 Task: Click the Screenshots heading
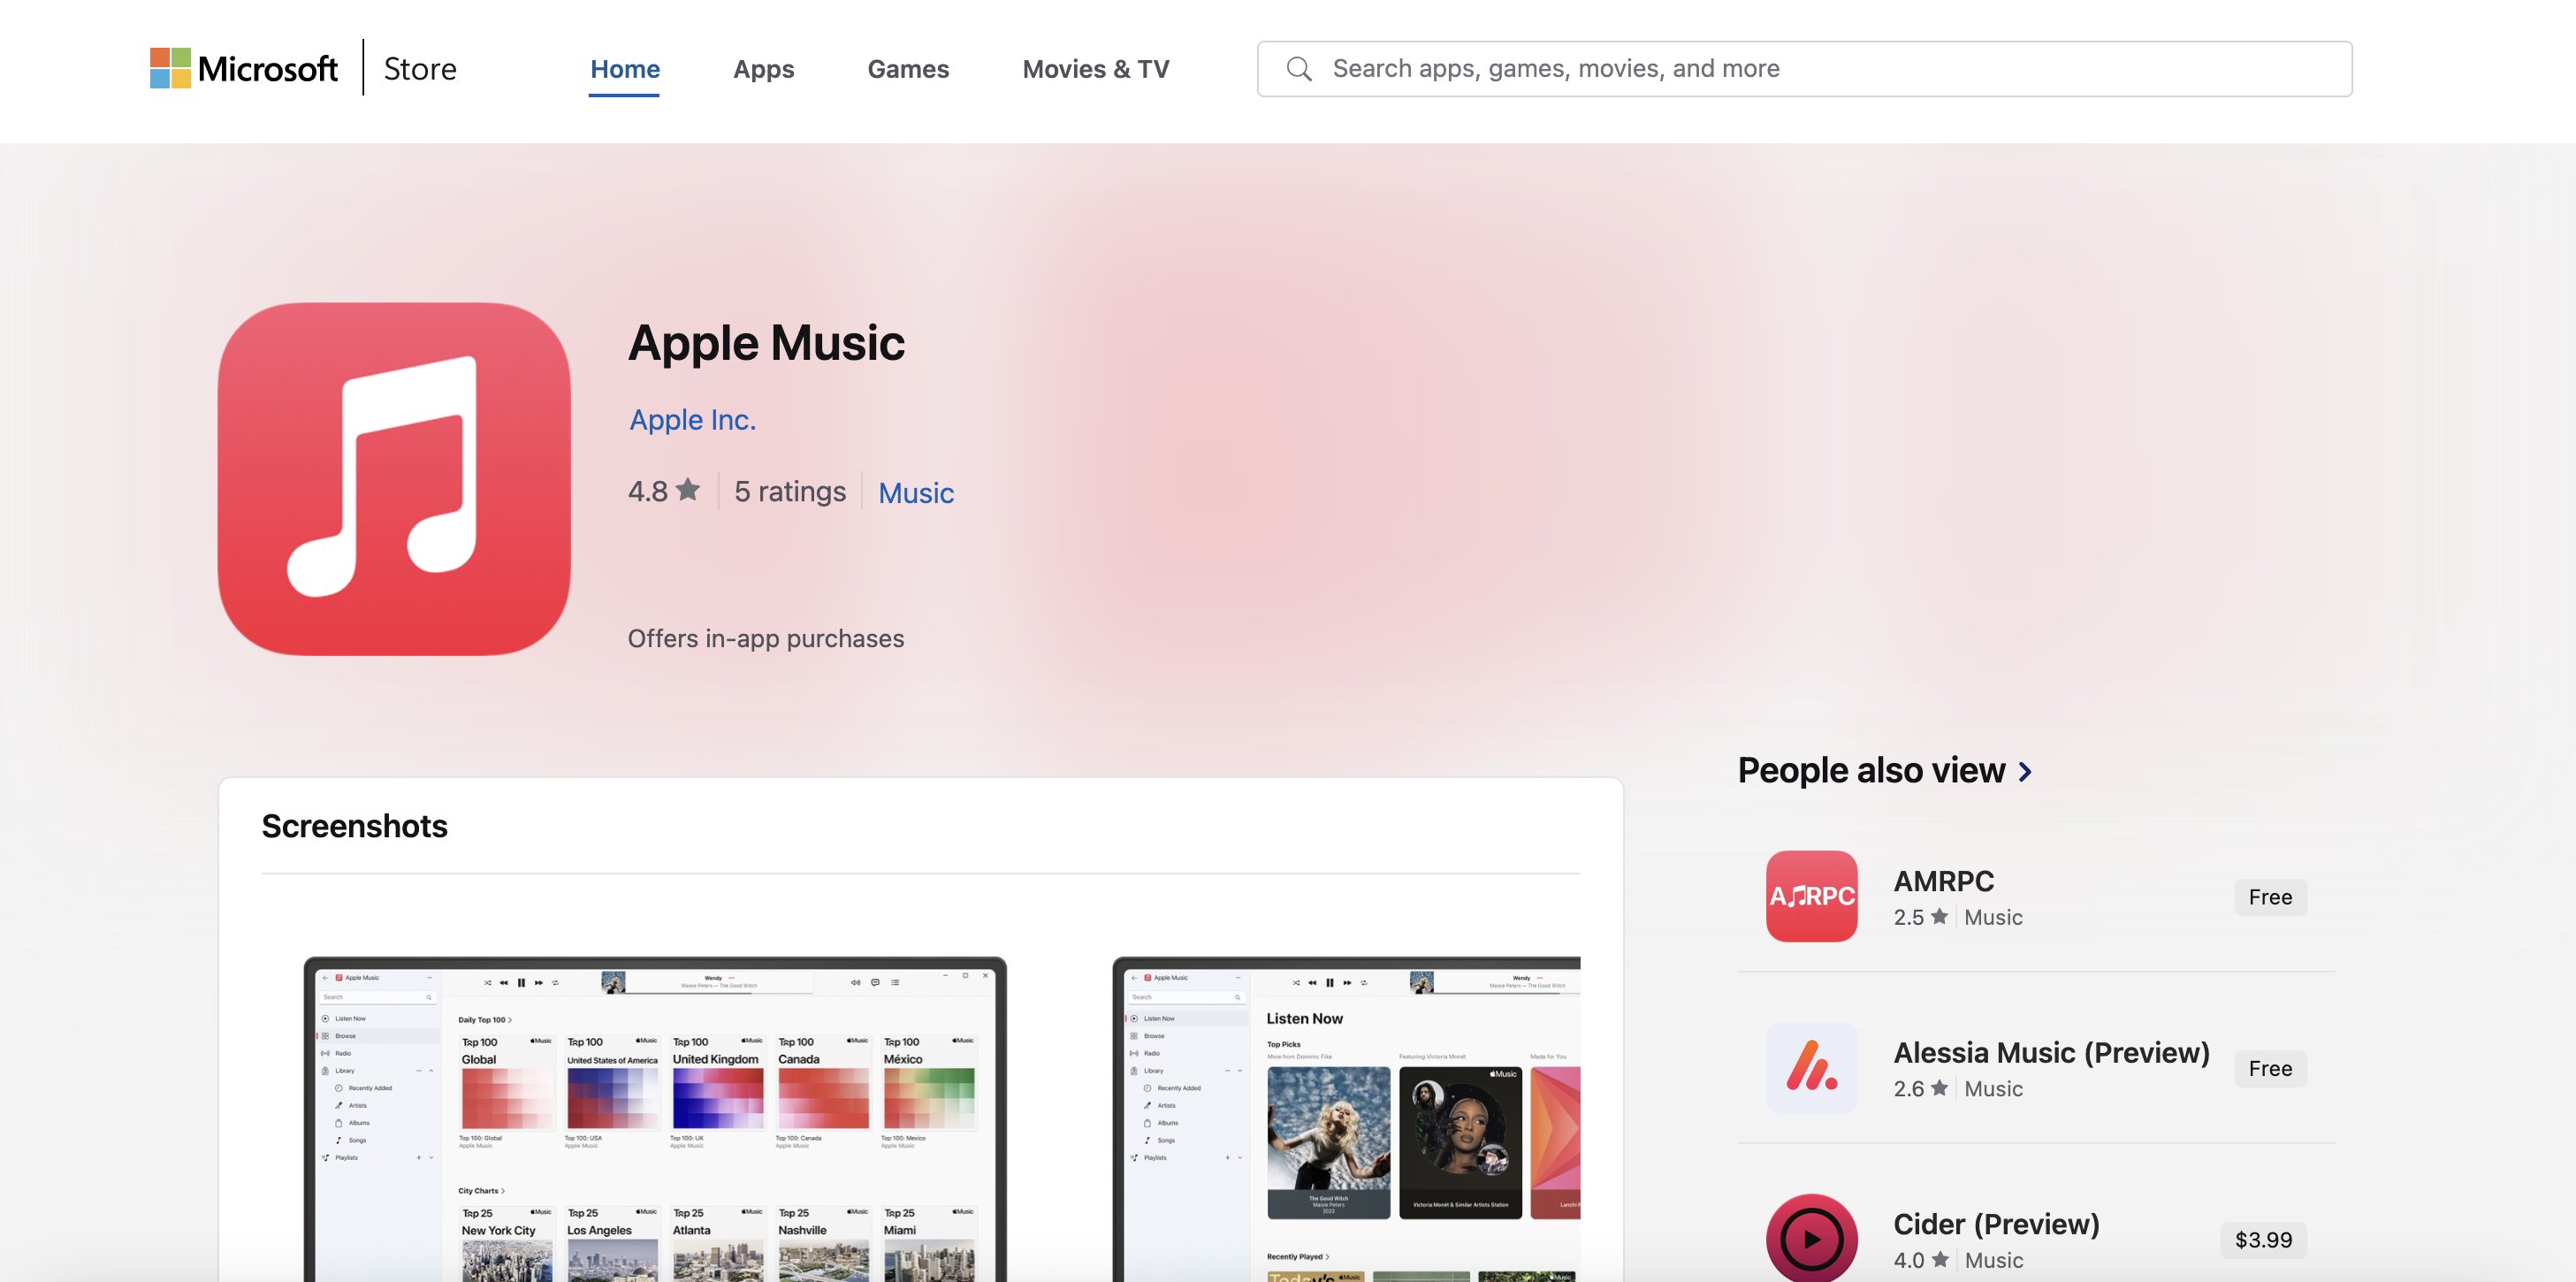pos(355,826)
